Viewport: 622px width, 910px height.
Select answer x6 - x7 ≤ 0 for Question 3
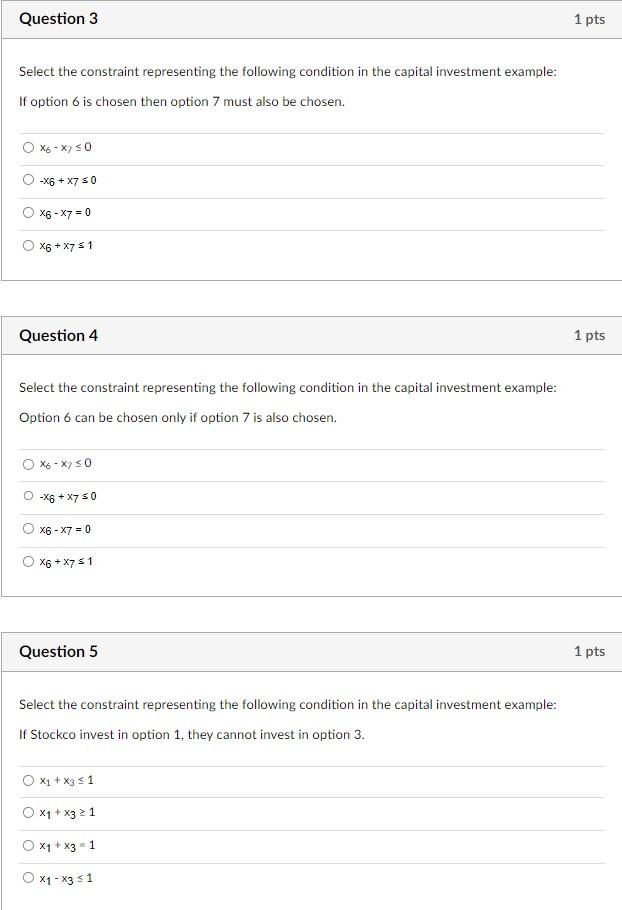coord(29,147)
